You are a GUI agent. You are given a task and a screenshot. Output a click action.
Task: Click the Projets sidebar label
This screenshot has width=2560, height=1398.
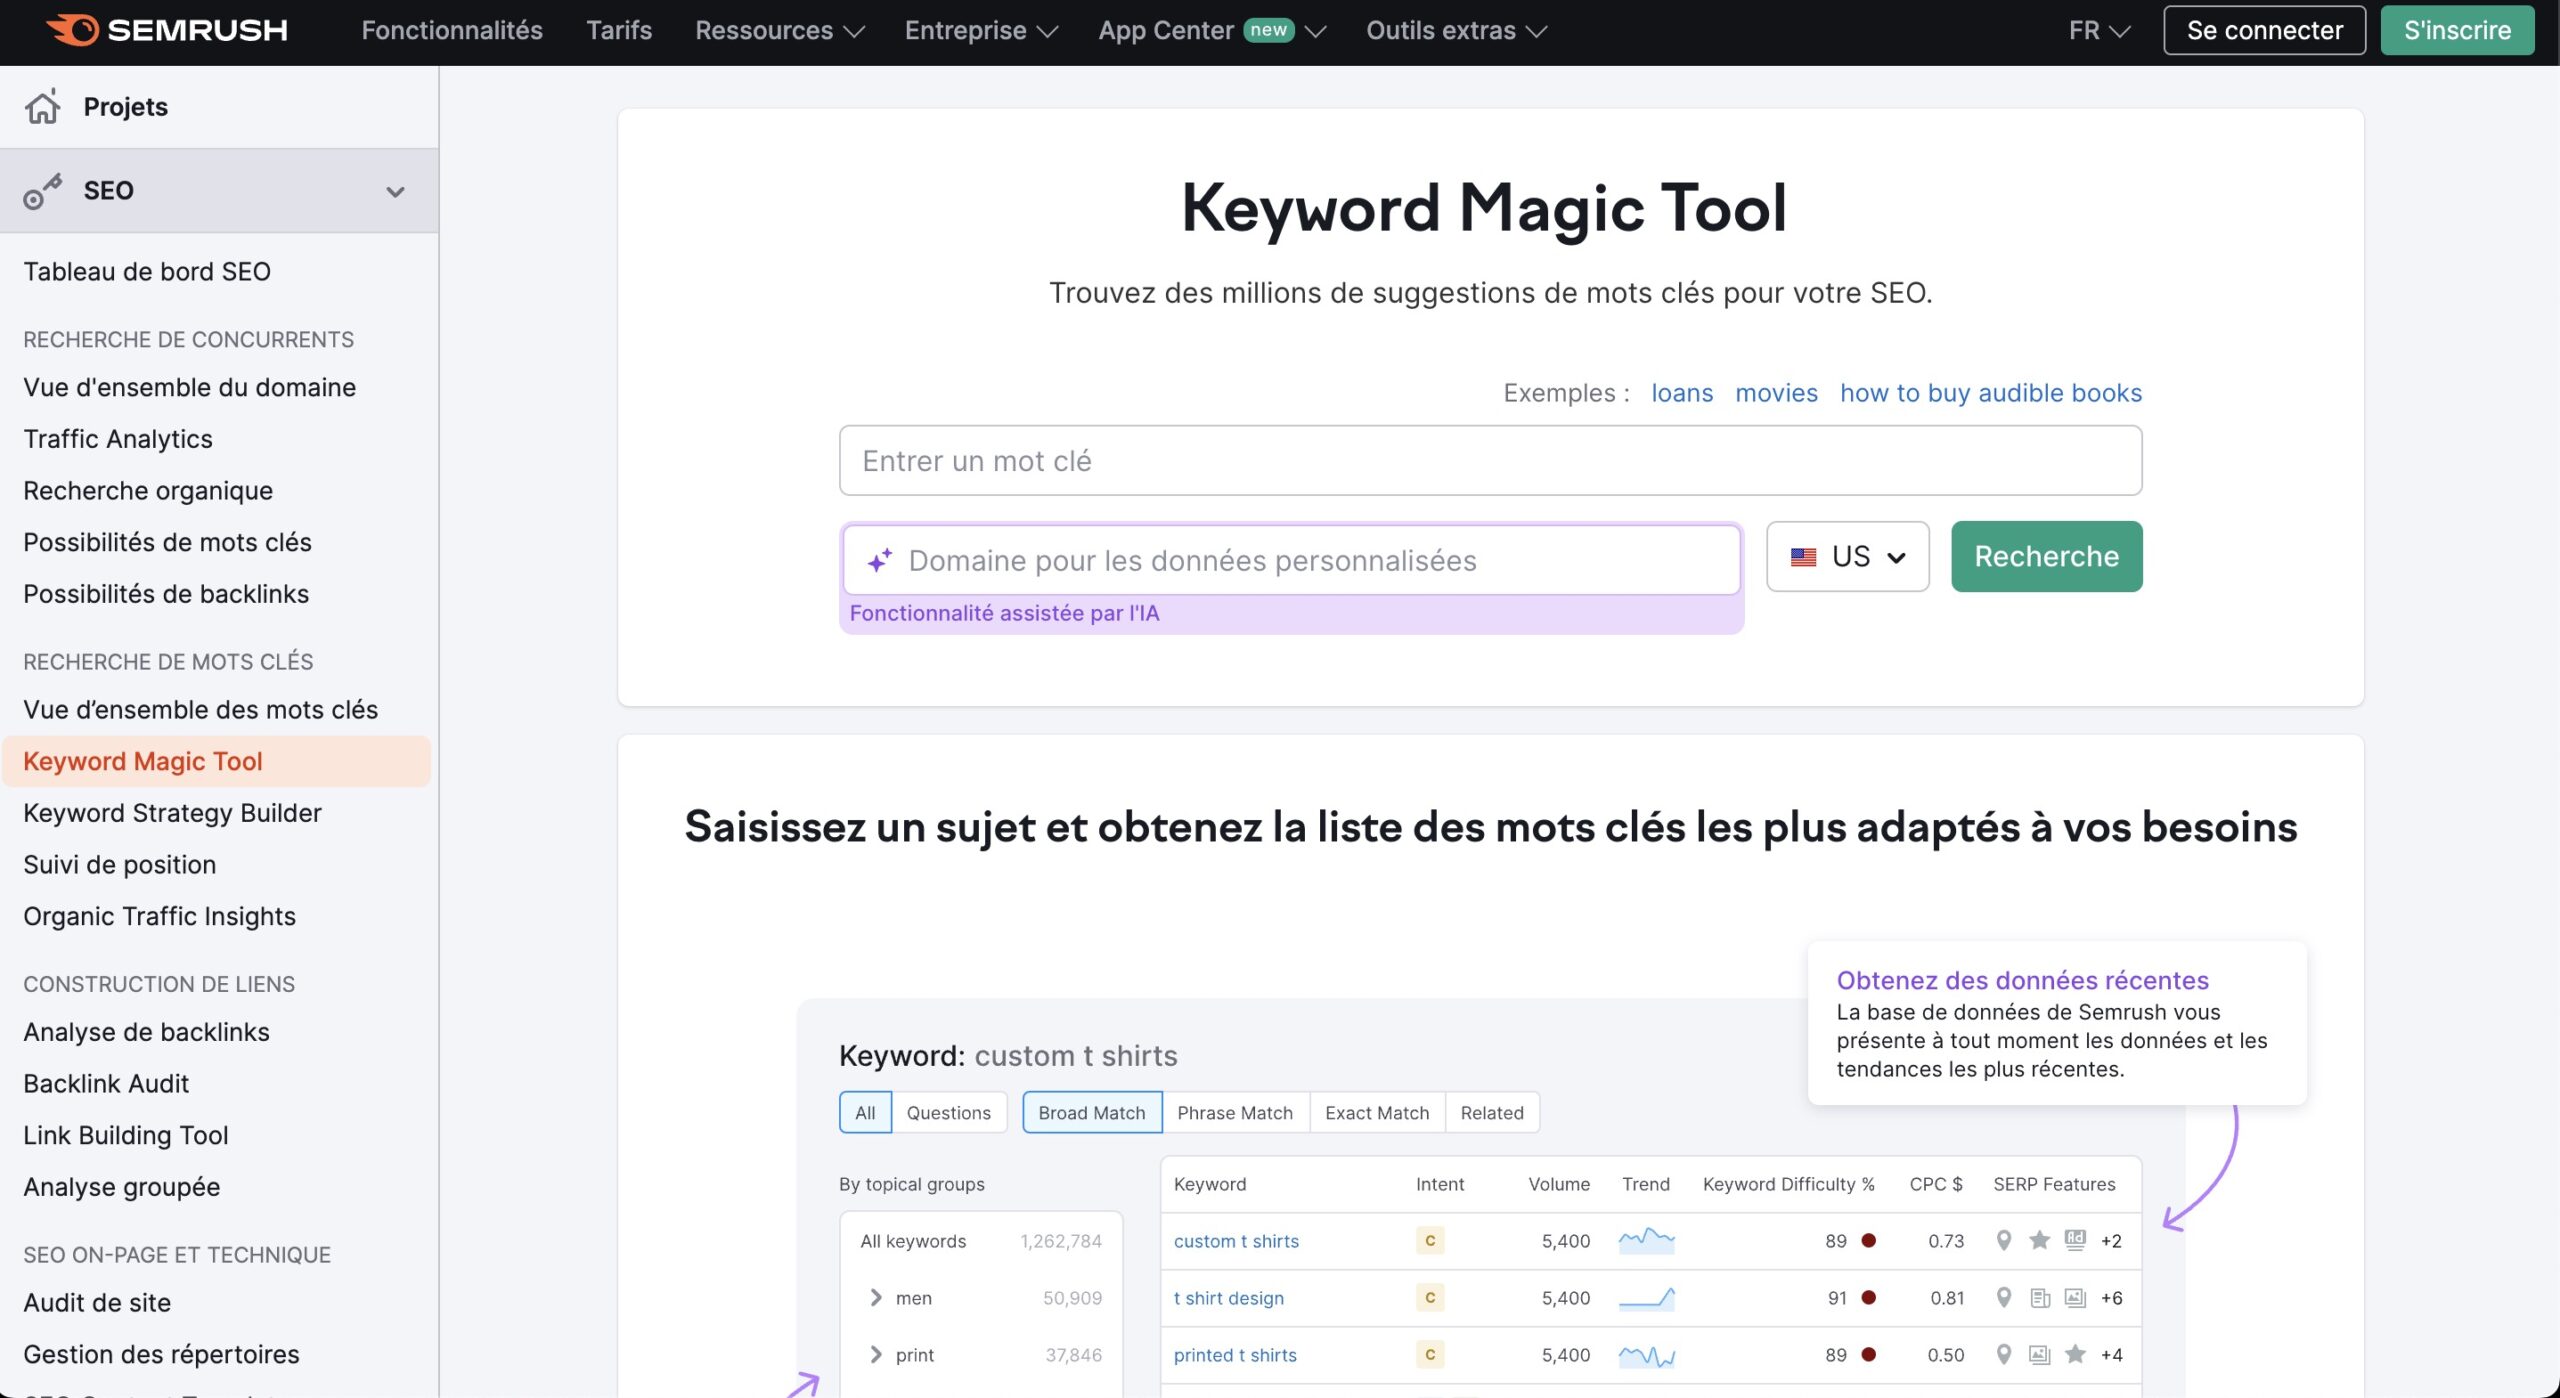click(126, 107)
